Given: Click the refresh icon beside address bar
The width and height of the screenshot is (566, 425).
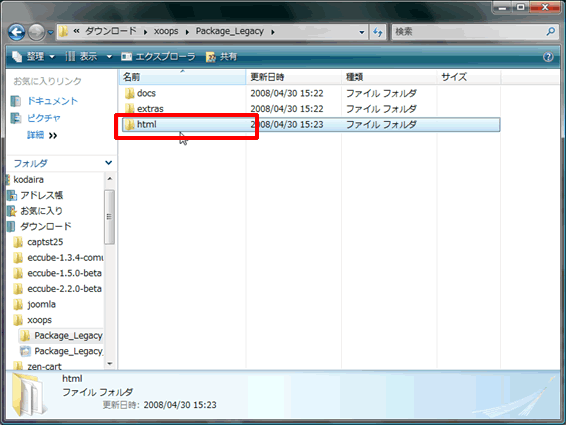Looking at the screenshot, I should 378,32.
